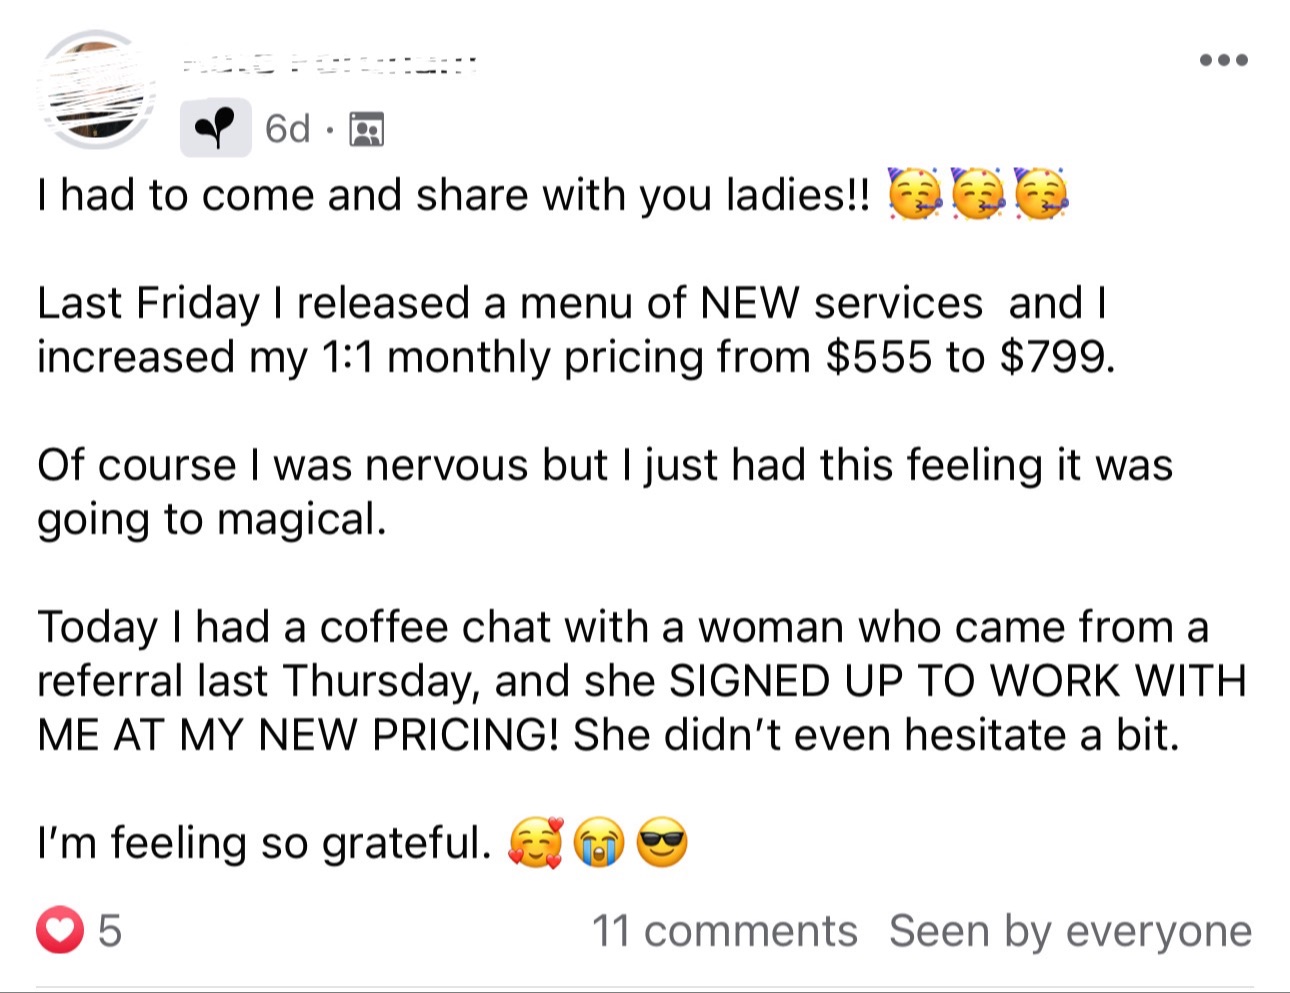This screenshot has height=993, width=1290.
Task: Click the middle party-face emoji
Action: 978,194
